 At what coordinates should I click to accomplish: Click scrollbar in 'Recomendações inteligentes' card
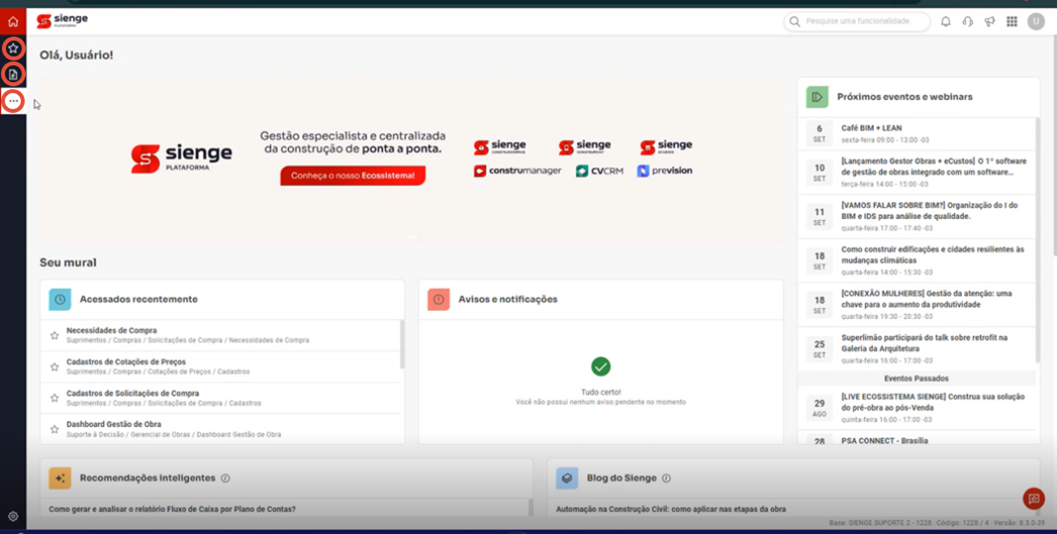tap(530, 508)
